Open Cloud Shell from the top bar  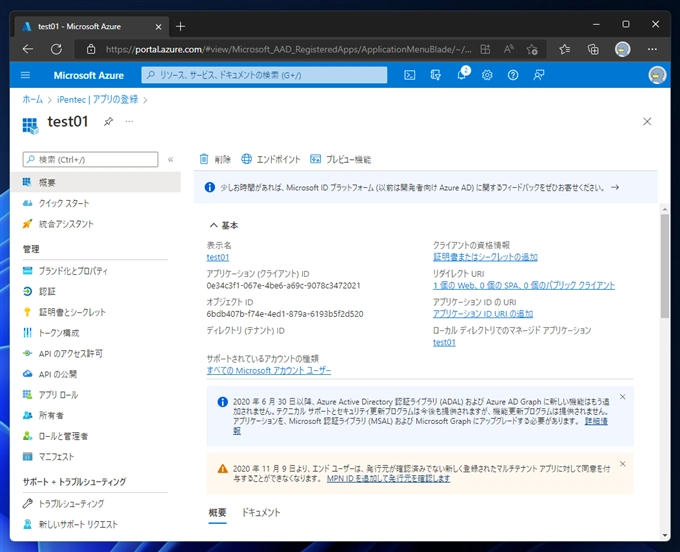tap(409, 75)
